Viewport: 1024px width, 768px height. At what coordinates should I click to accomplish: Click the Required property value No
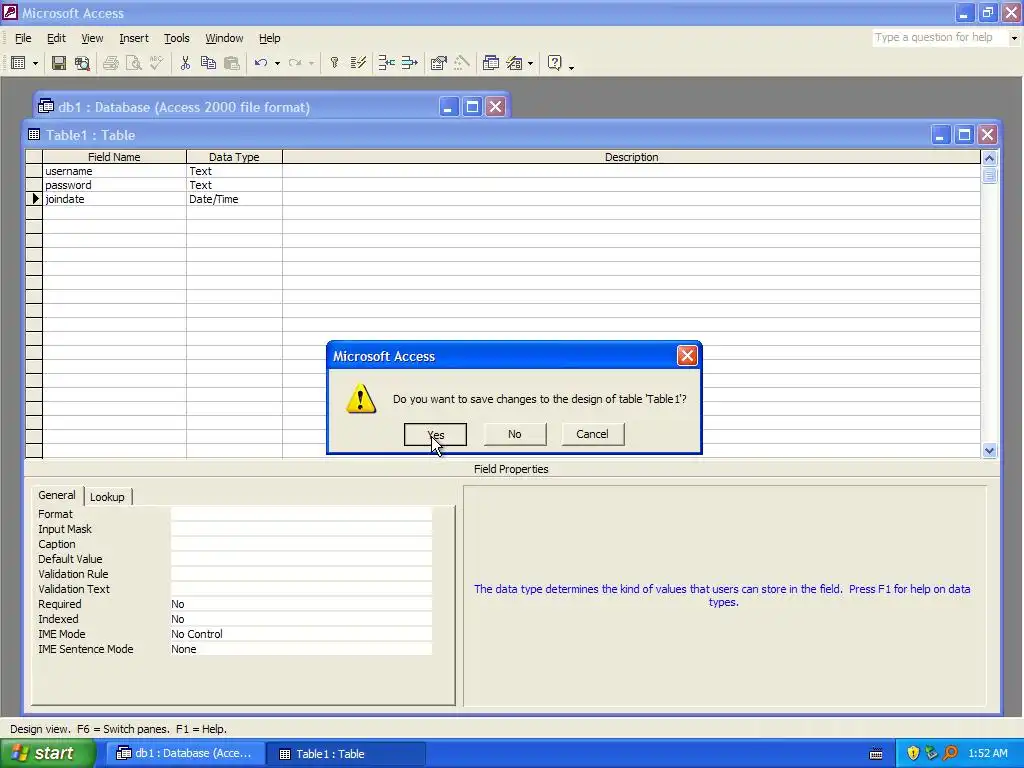coord(301,604)
